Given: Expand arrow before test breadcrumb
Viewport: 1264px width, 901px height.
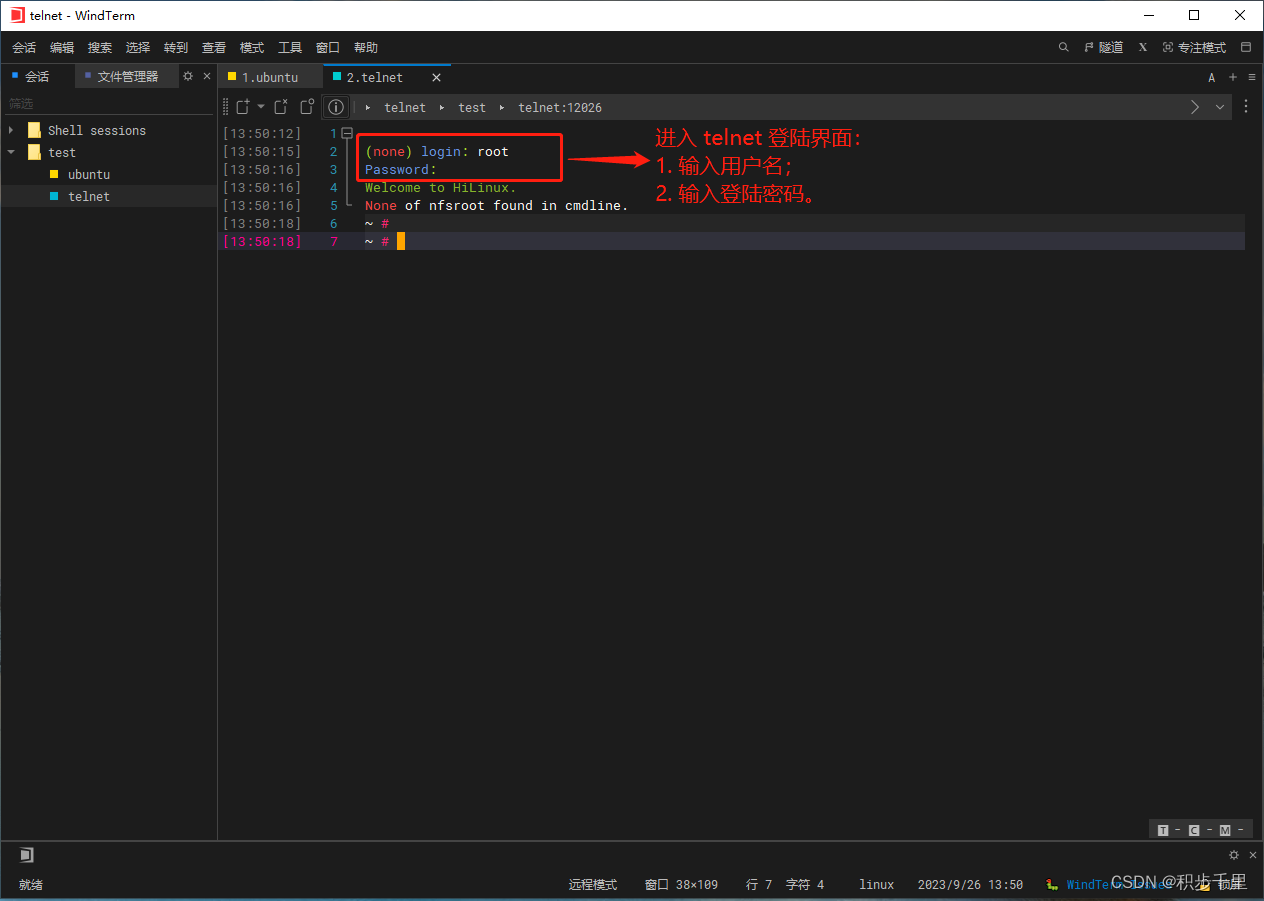Looking at the screenshot, I should (x=442, y=107).
